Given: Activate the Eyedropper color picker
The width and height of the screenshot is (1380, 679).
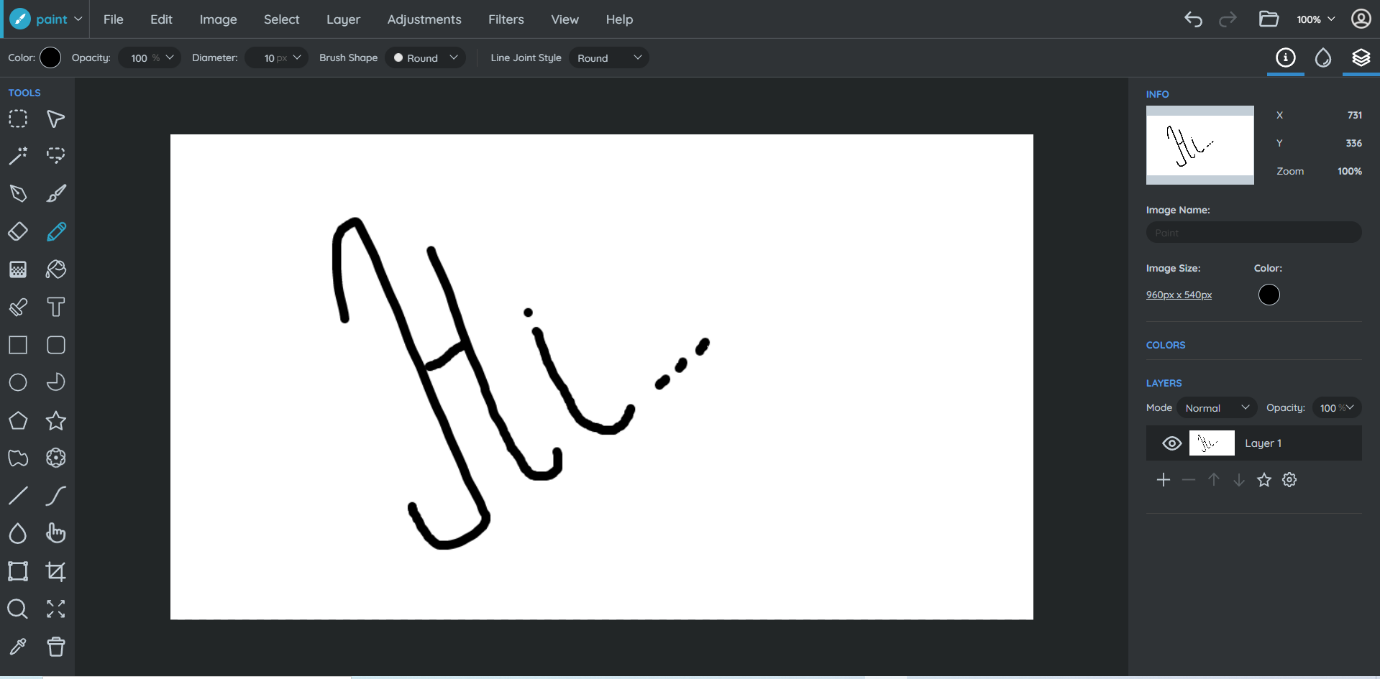Looking at the screenshot, I should [x=17, y=646].
